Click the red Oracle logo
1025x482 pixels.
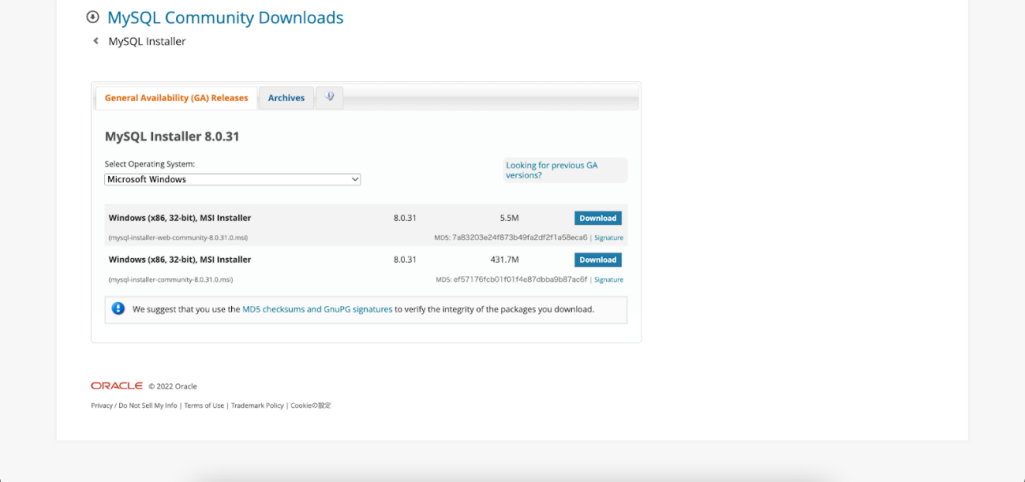[x=117, y=386]
